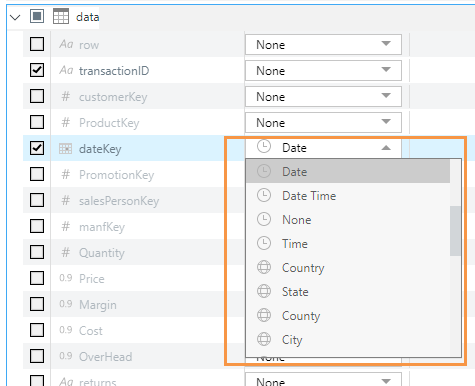Click the globe icon next to City
475x386 pixels.
(264, 339)
